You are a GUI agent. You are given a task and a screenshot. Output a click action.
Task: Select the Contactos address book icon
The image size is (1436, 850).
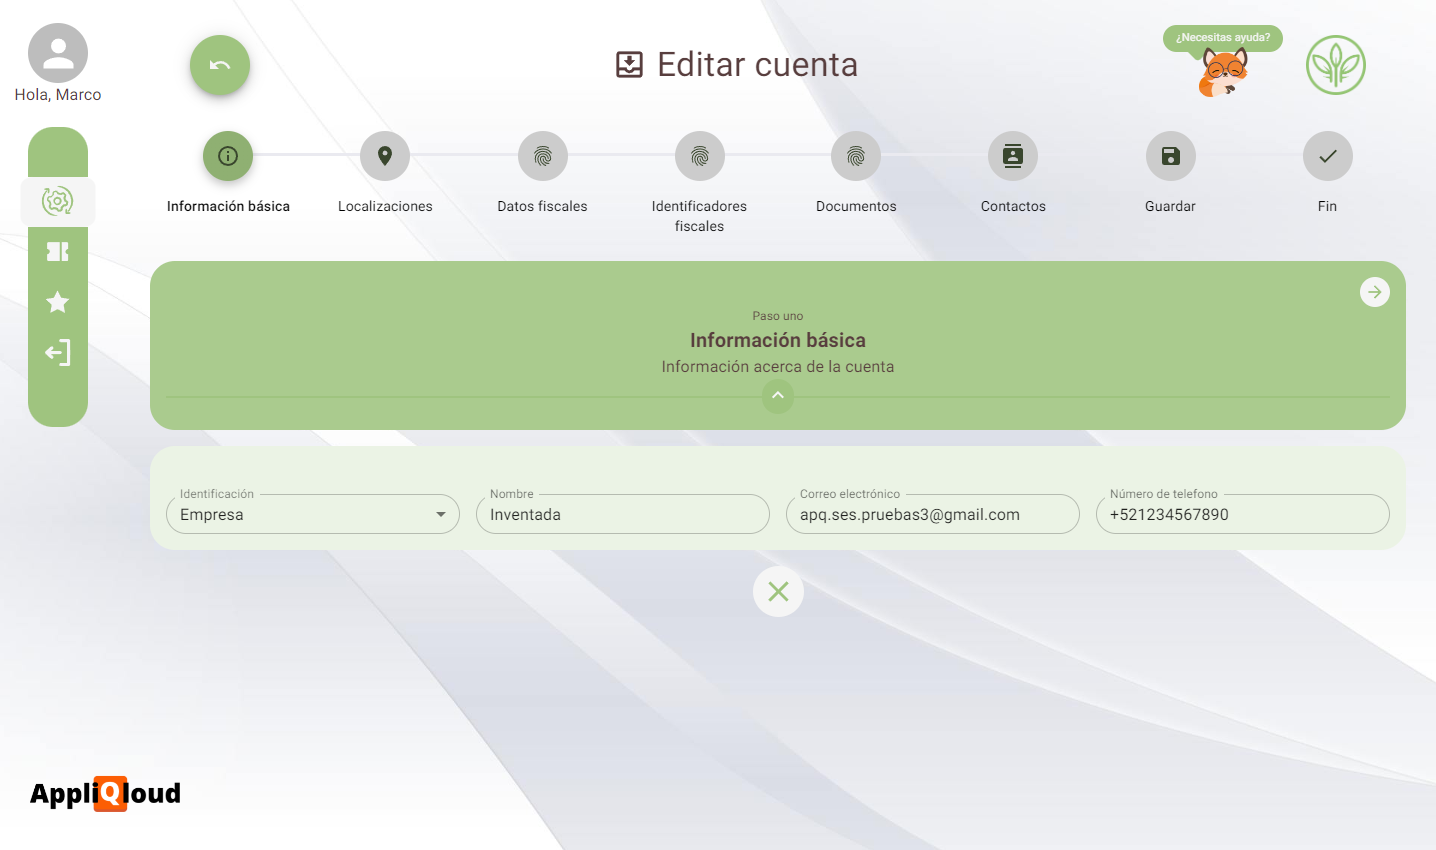click(x=1013, y=156)
